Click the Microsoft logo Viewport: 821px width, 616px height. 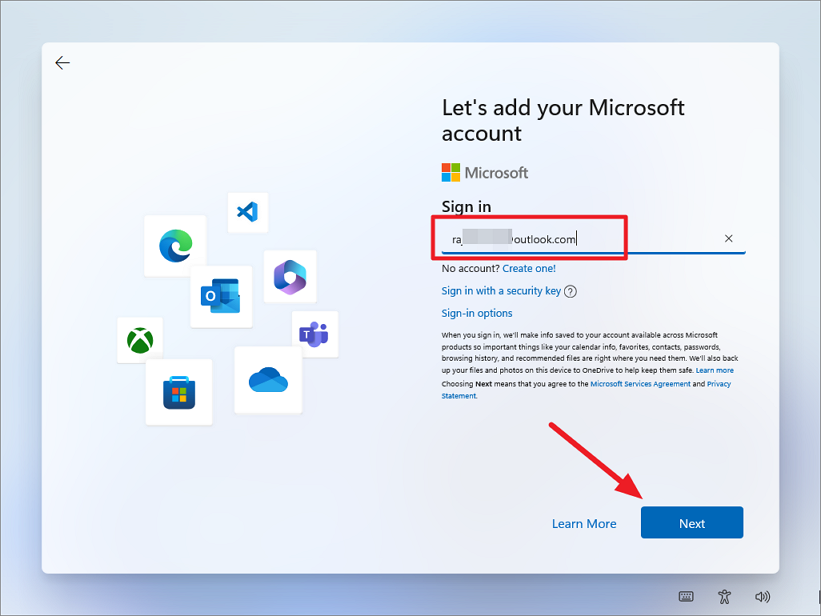(x=485, y=172)
